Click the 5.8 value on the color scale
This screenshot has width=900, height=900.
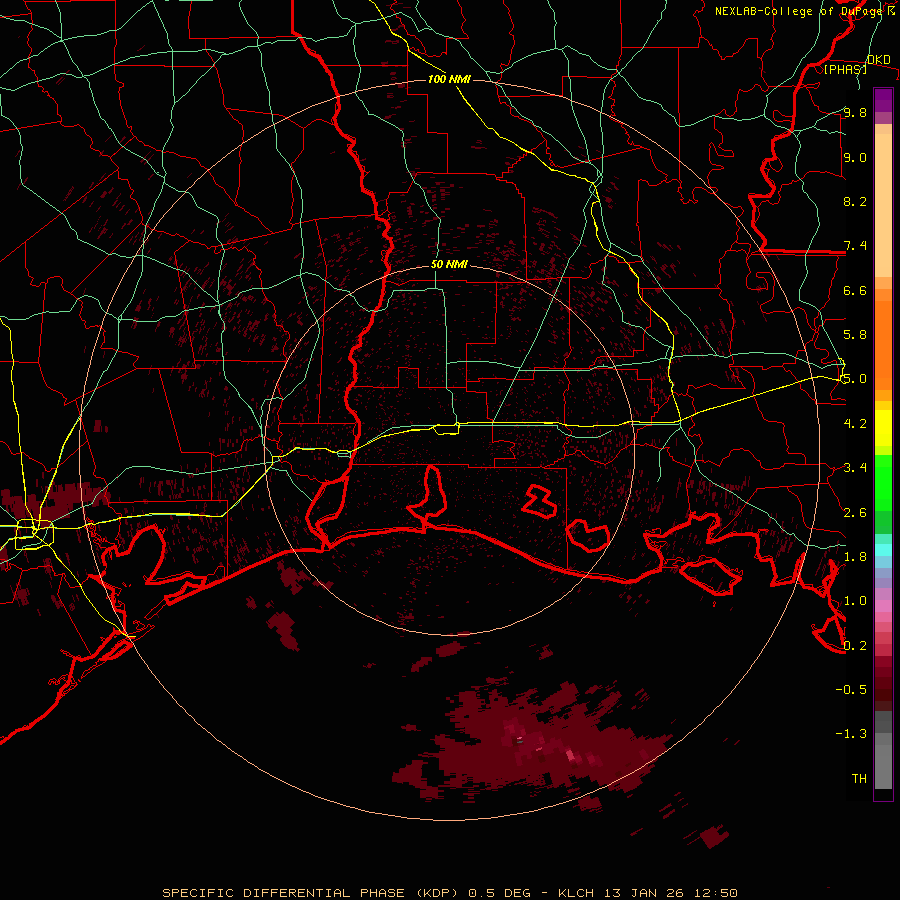(x=855, y=335)
